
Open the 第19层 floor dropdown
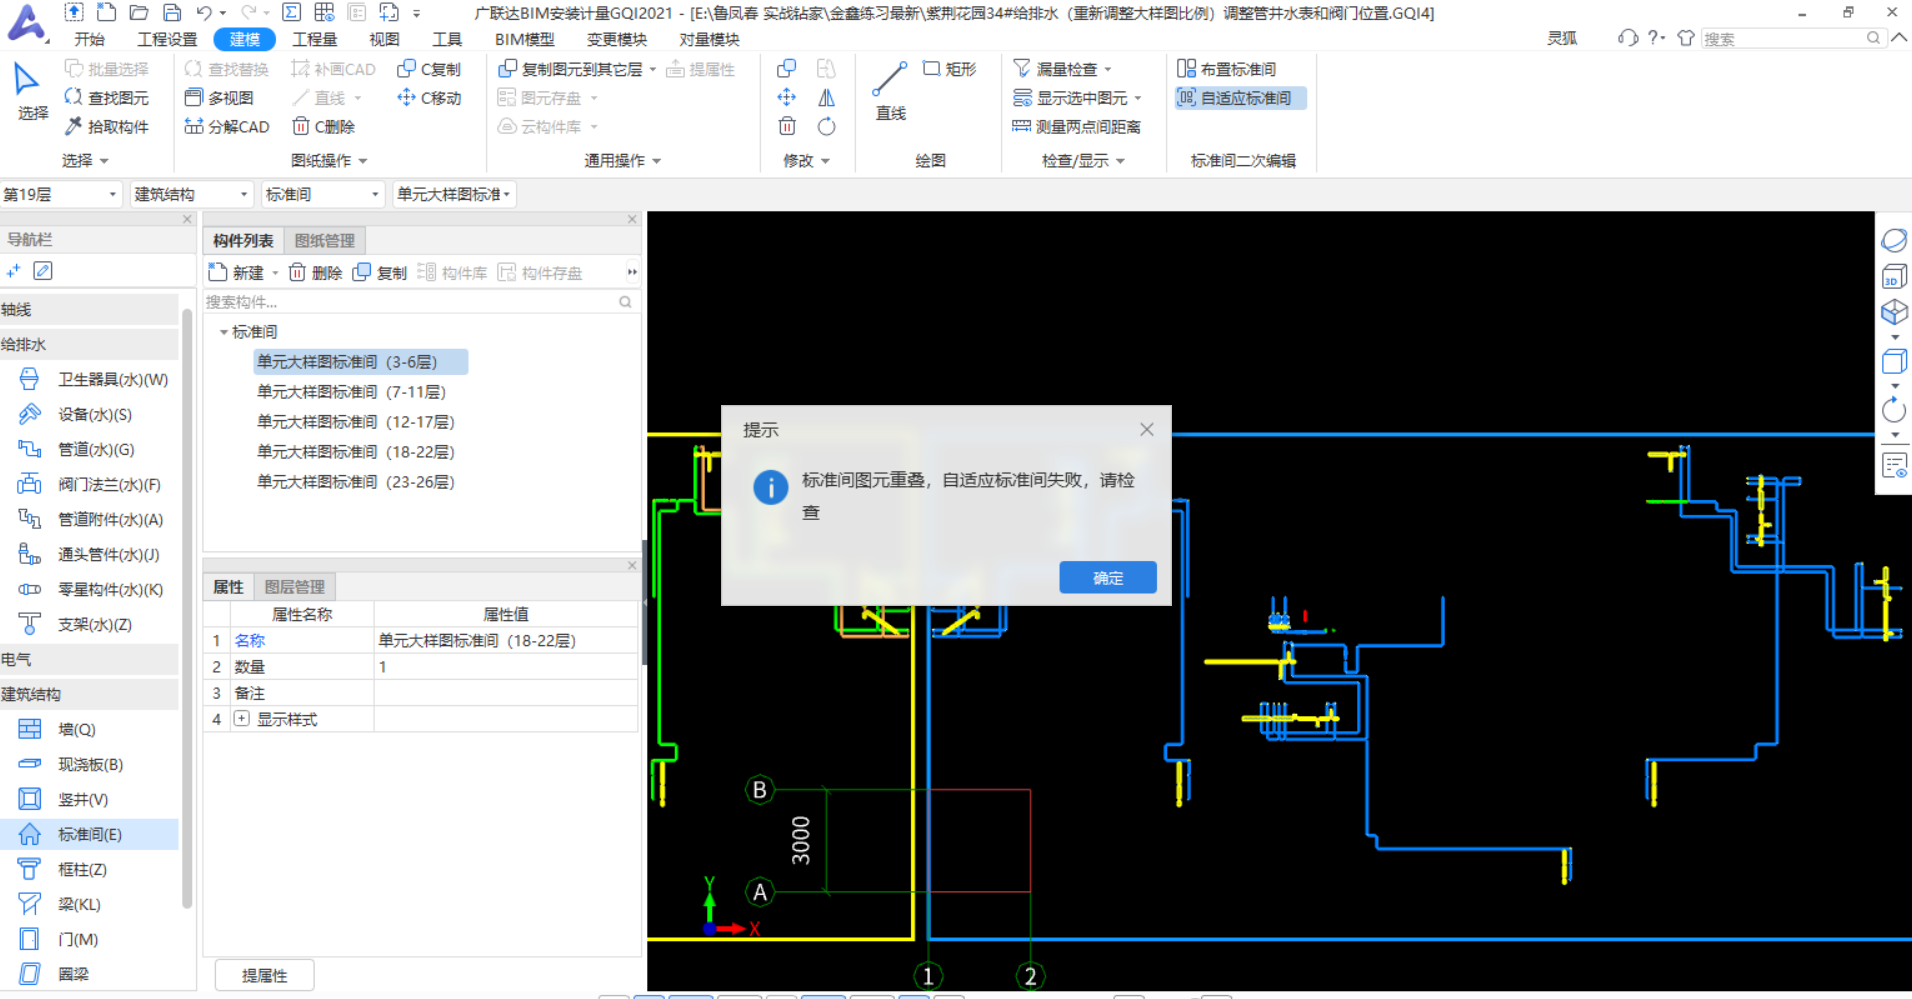pyautogui.click(x=60, y=194)
